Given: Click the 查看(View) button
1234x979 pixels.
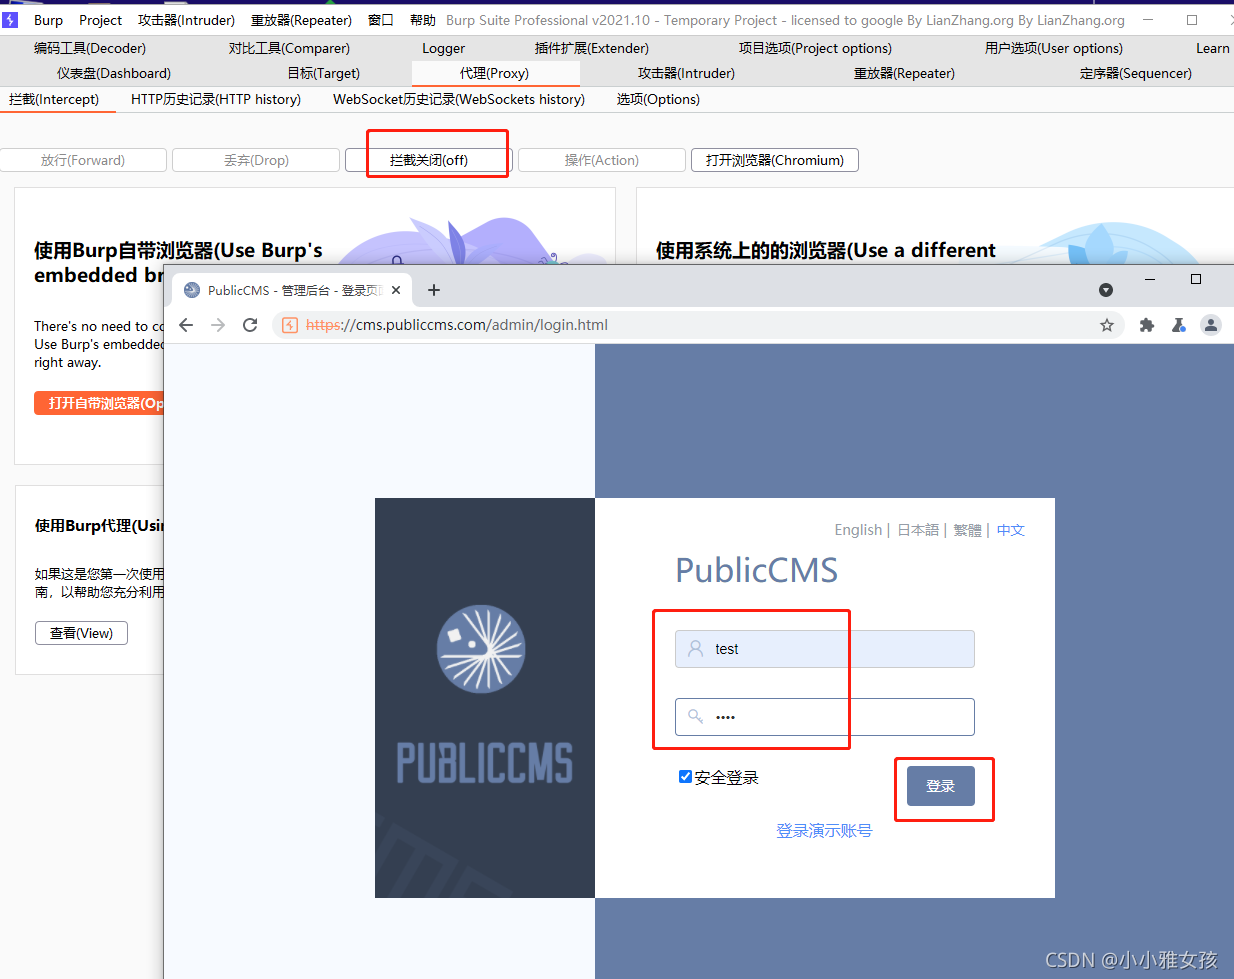Looking at the screenshot, I should coord(81,633).
